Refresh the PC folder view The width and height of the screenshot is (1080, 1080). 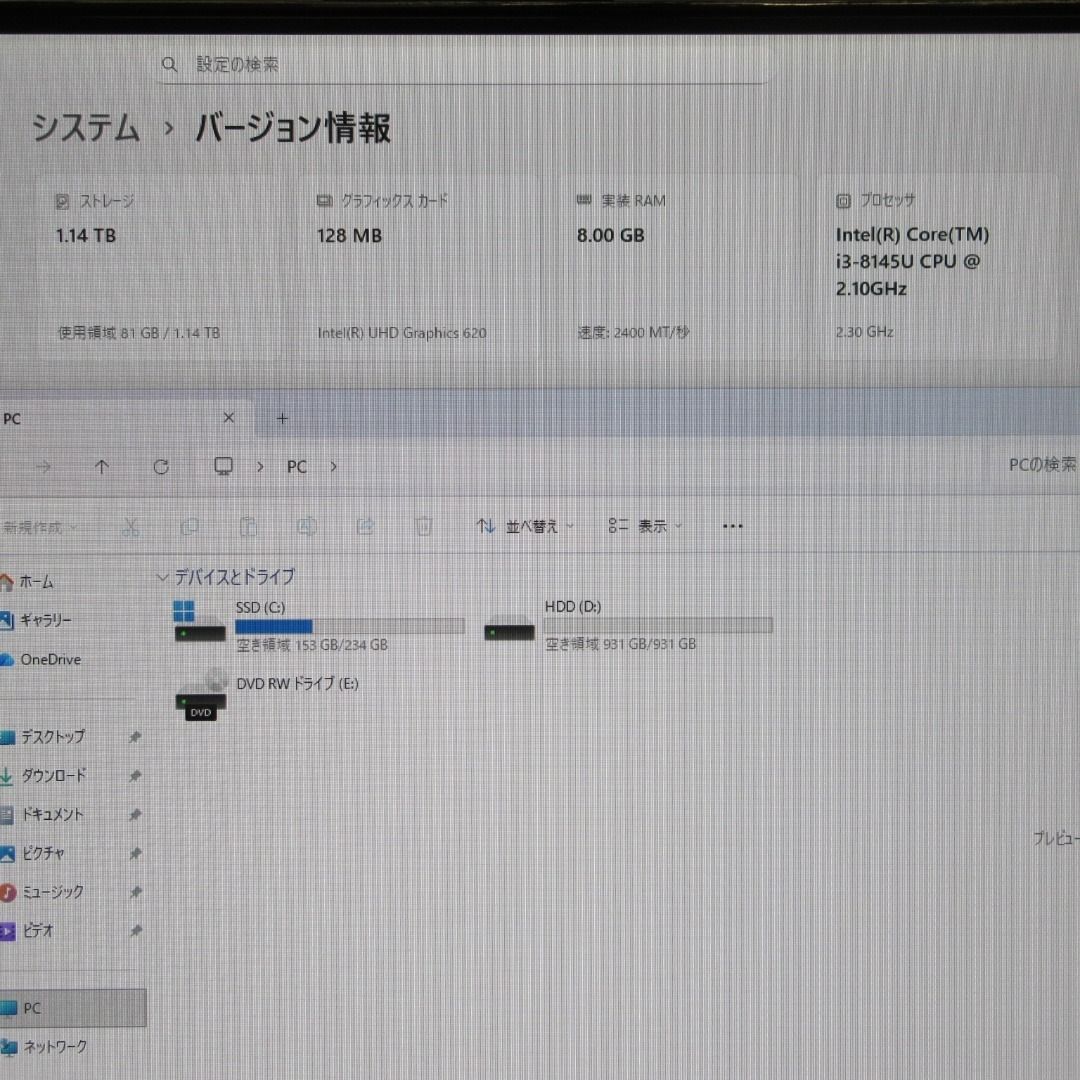(x=161, y=467)
